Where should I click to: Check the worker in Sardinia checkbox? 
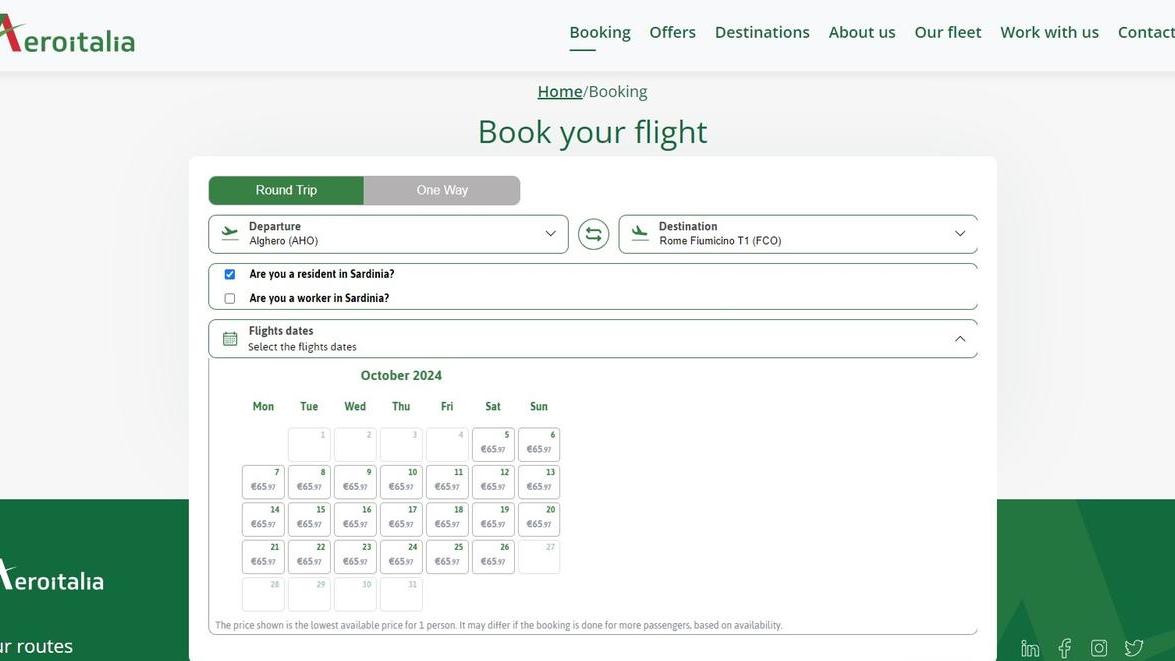point(230,298)
